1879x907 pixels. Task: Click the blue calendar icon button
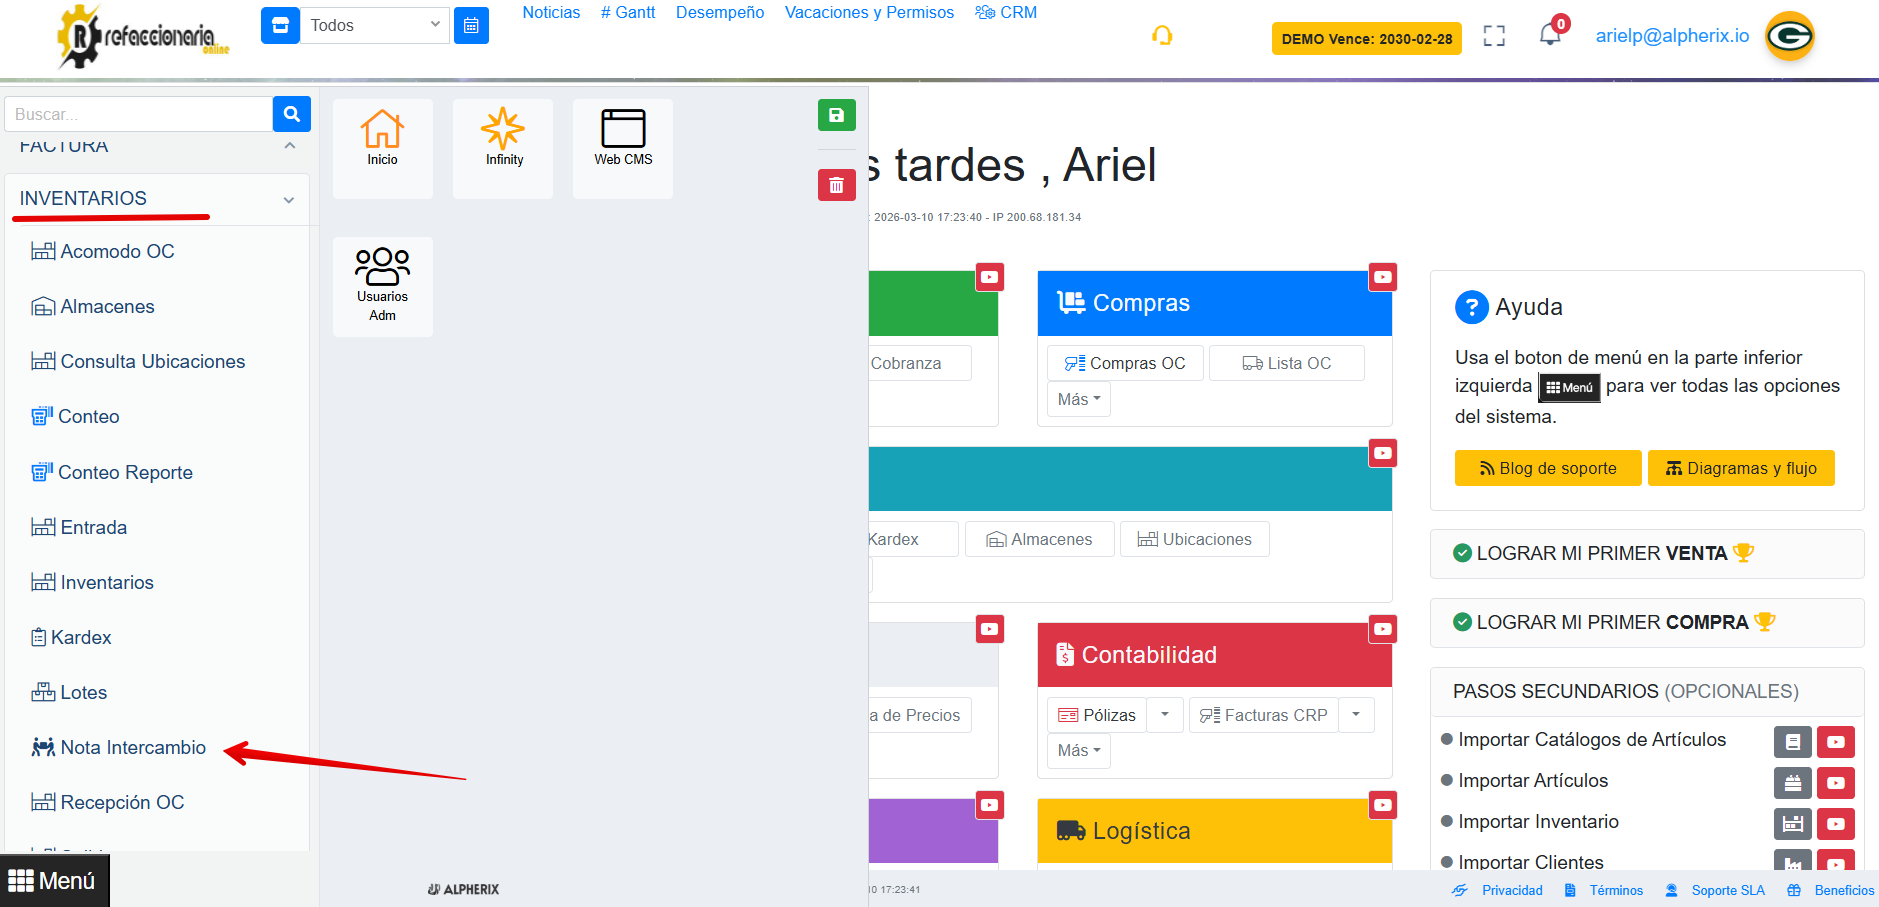(x=471, y=26)
